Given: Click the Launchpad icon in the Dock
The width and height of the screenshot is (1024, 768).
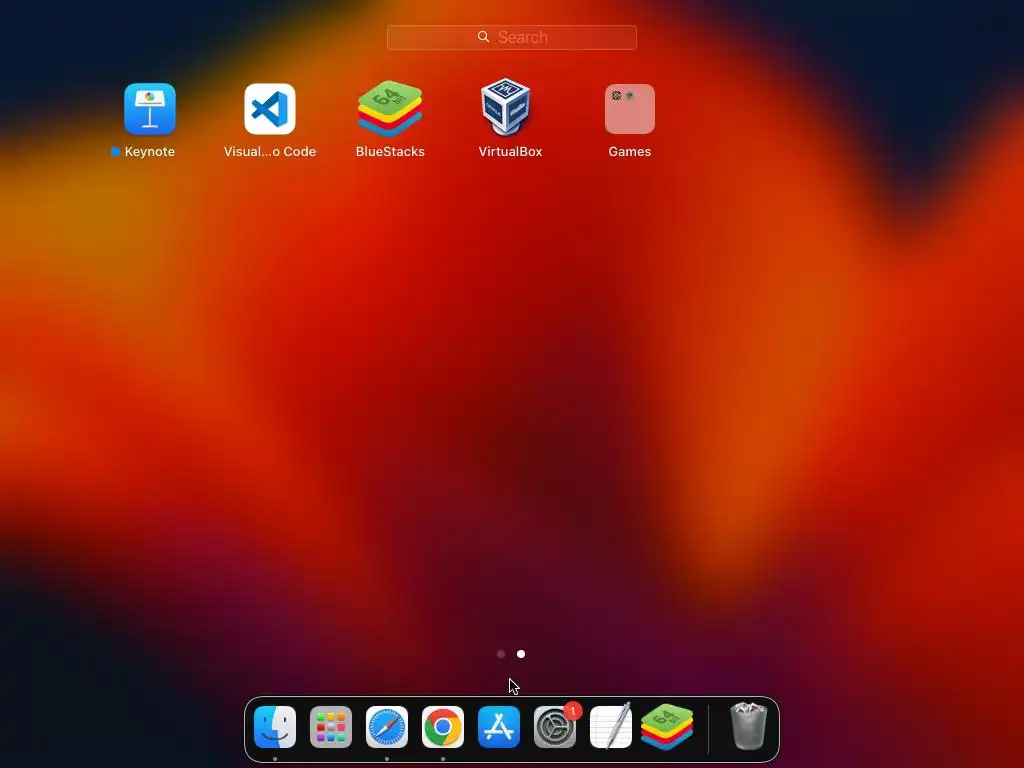Looking at the screenshot, I should pos(330,727).
